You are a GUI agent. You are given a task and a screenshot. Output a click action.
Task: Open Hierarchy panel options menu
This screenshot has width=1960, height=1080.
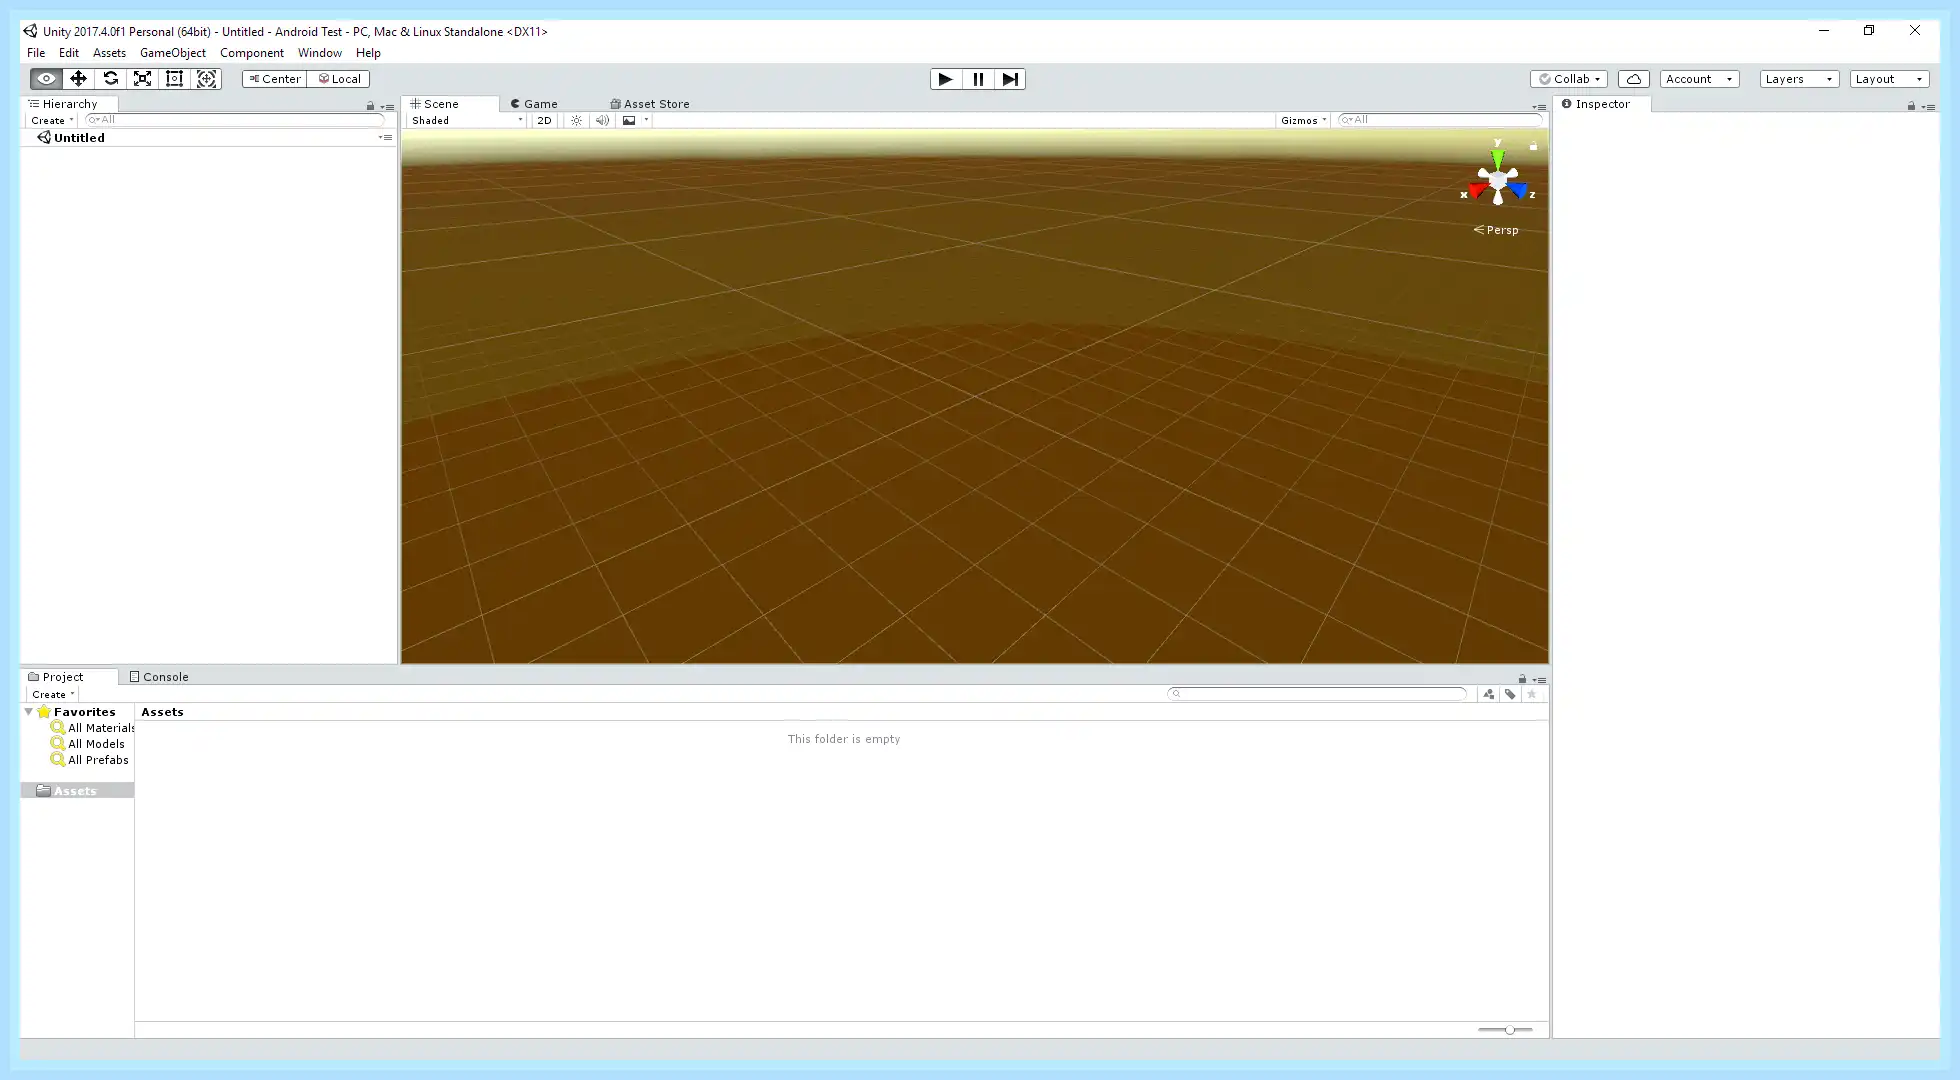point(388,106)
